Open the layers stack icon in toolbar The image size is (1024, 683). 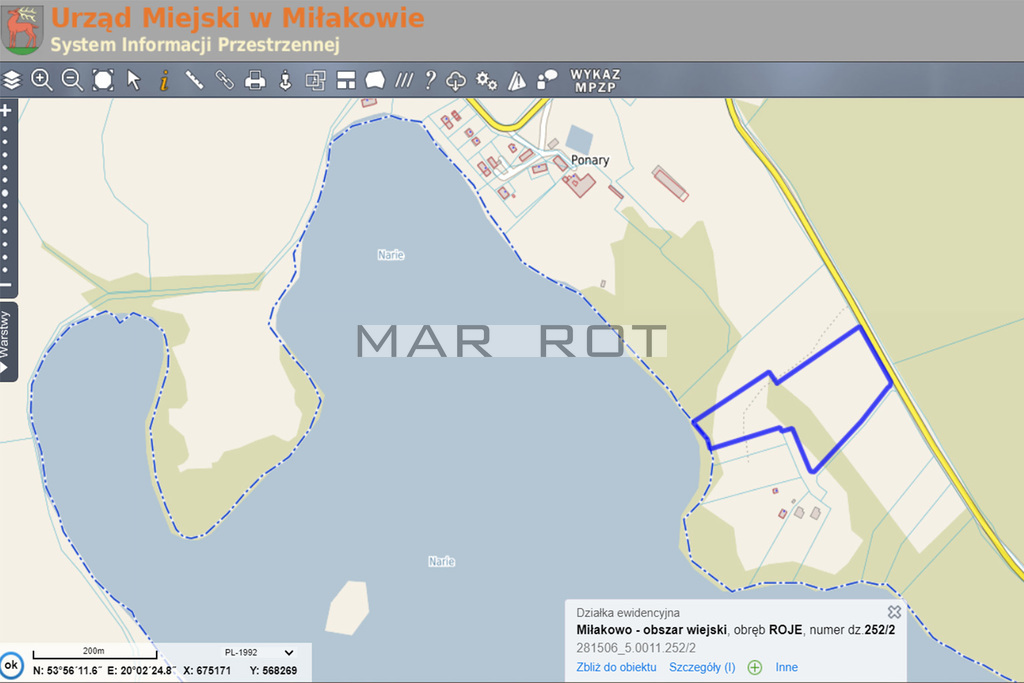coord(11,80)
